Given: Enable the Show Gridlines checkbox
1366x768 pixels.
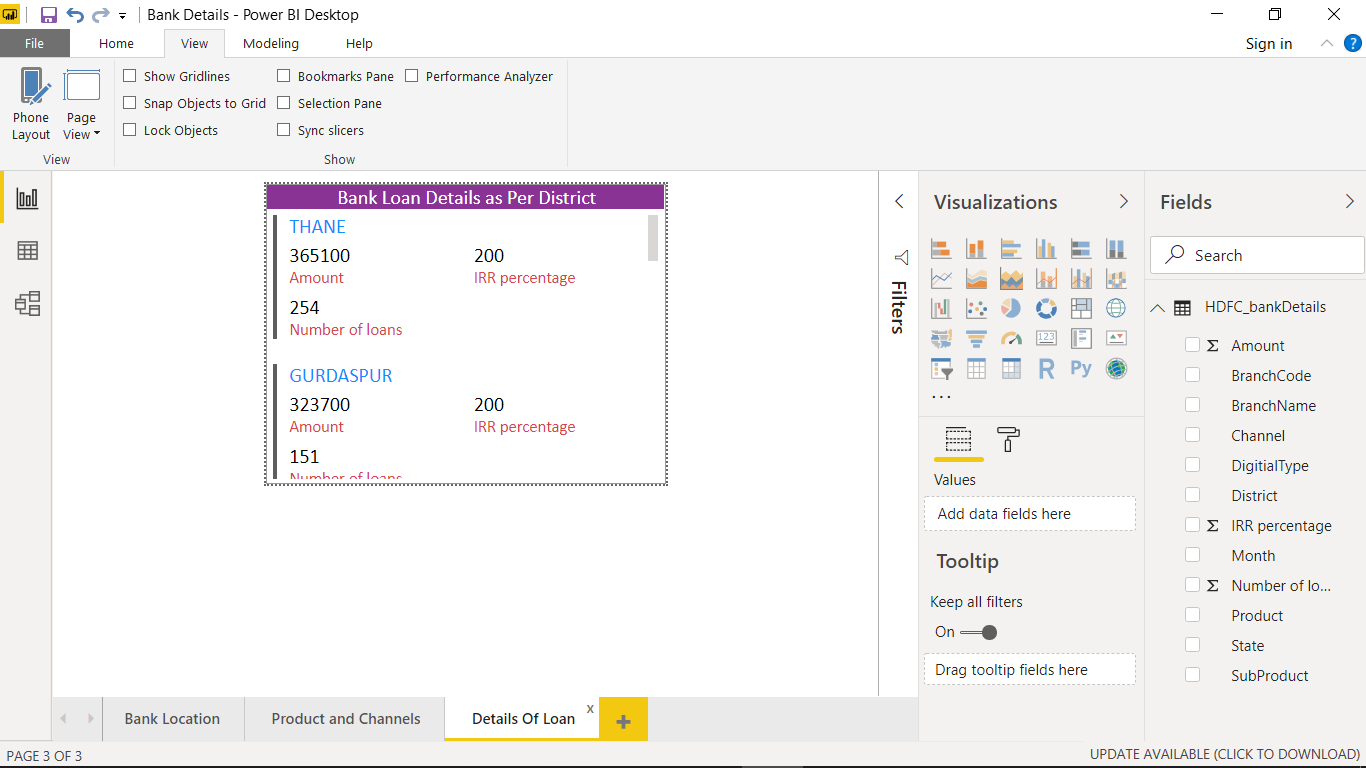Looking at the screenshot, I should pos(129,75).
